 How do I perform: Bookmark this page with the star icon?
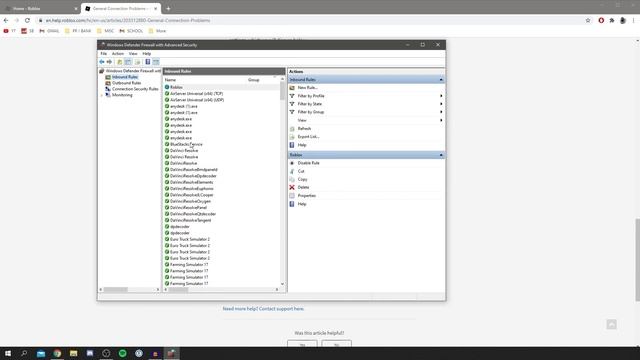[588, 20]
